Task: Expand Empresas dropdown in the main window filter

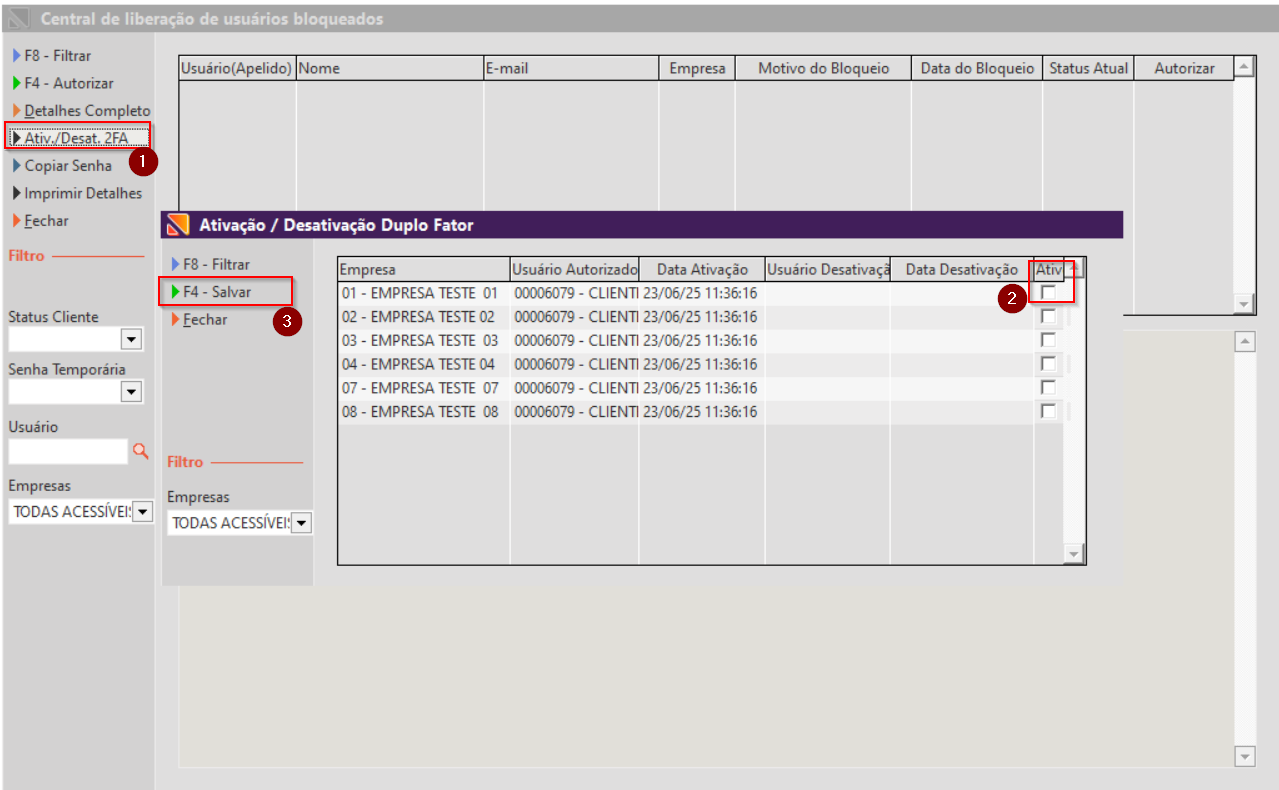Action: click(x=142, y=512)
